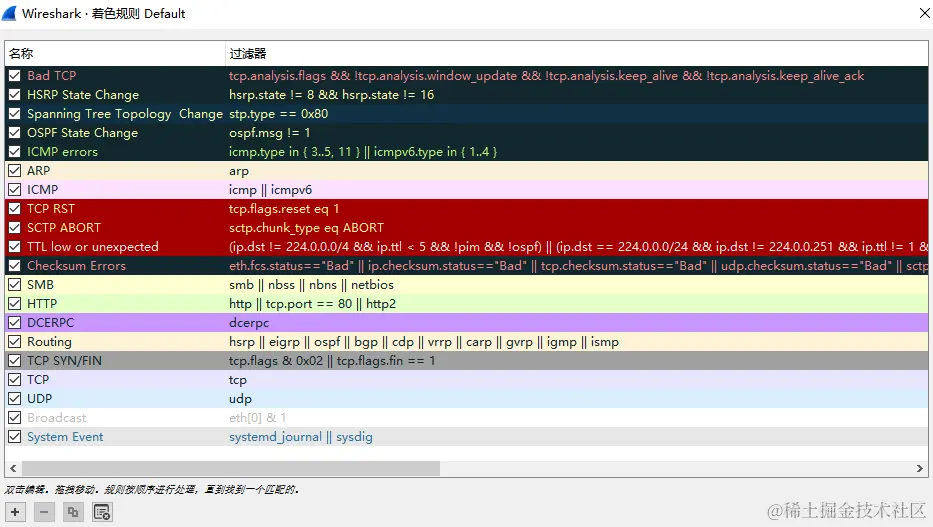Toggle the System Event checkbox
Image resolution: width=933 pixels, height=527 pixels.
click(15, 437)
